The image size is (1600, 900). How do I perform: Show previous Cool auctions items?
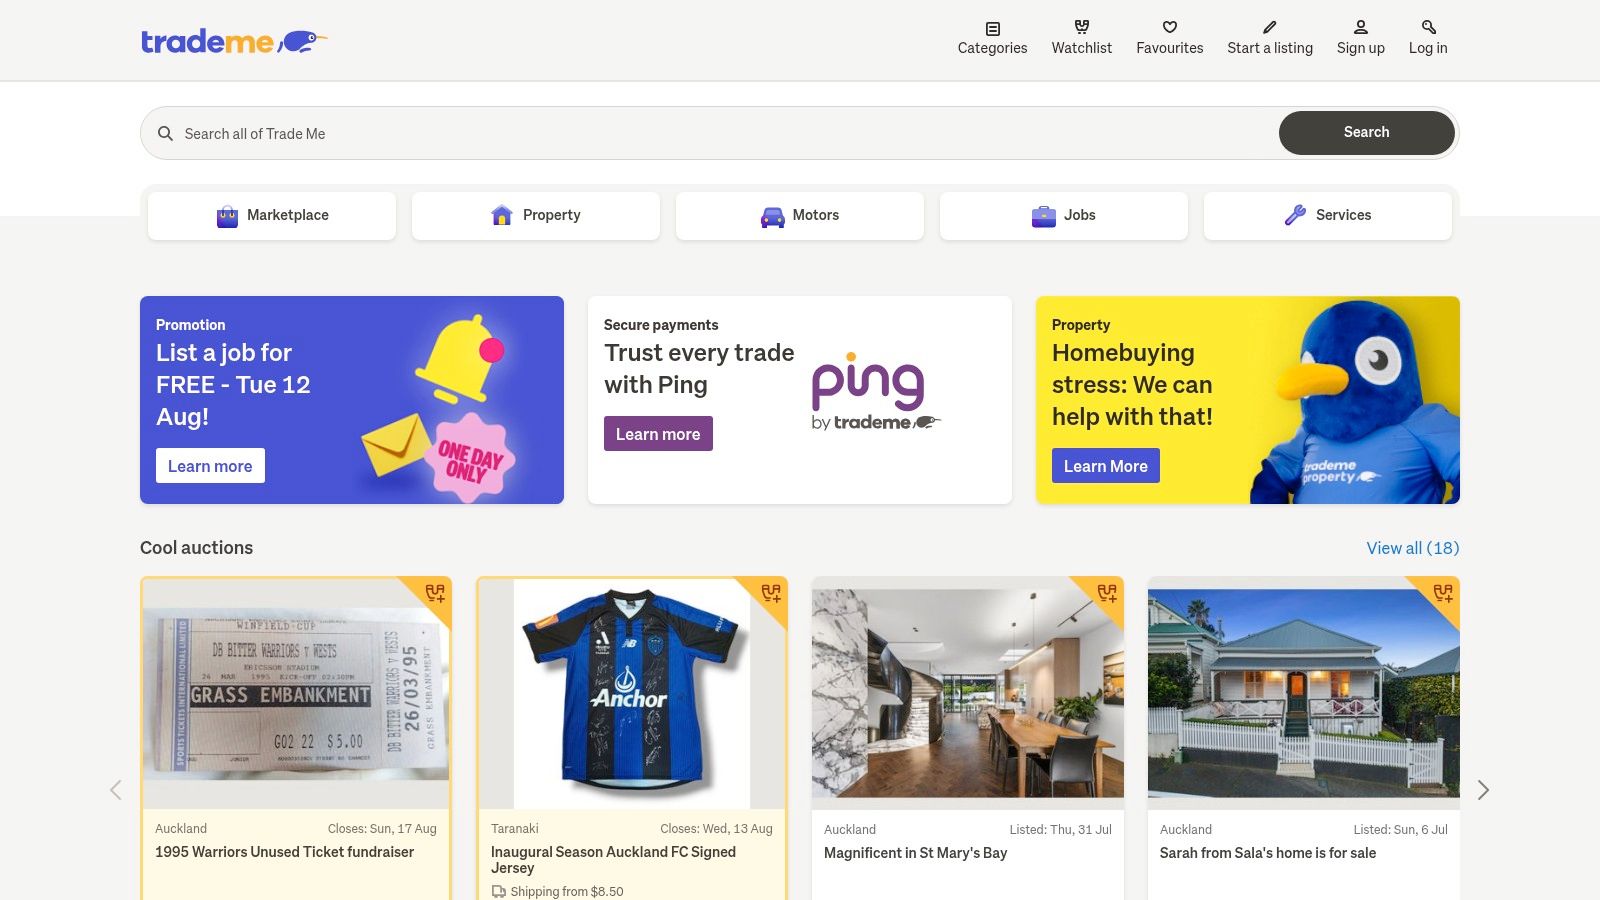point(116,790)
